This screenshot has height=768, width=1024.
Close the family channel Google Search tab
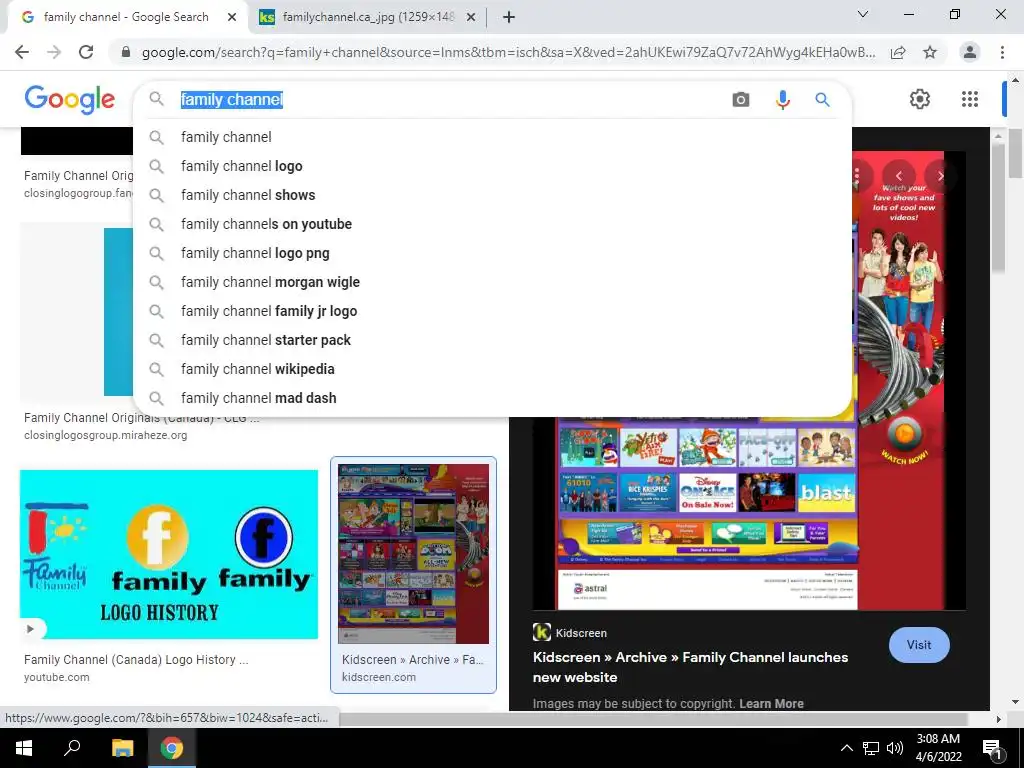click(x=232, y=18)
